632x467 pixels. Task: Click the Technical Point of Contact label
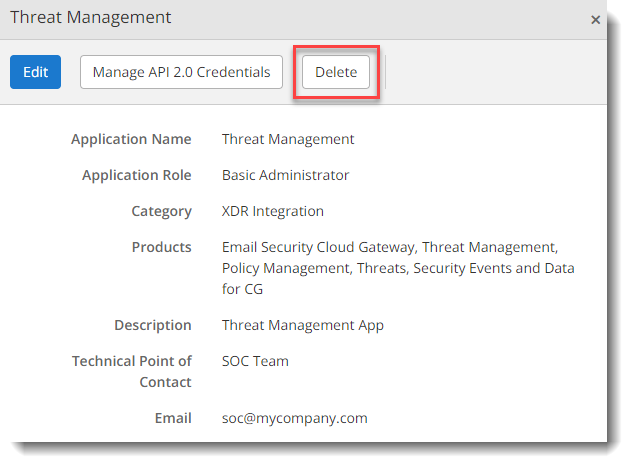coord(131,371)
